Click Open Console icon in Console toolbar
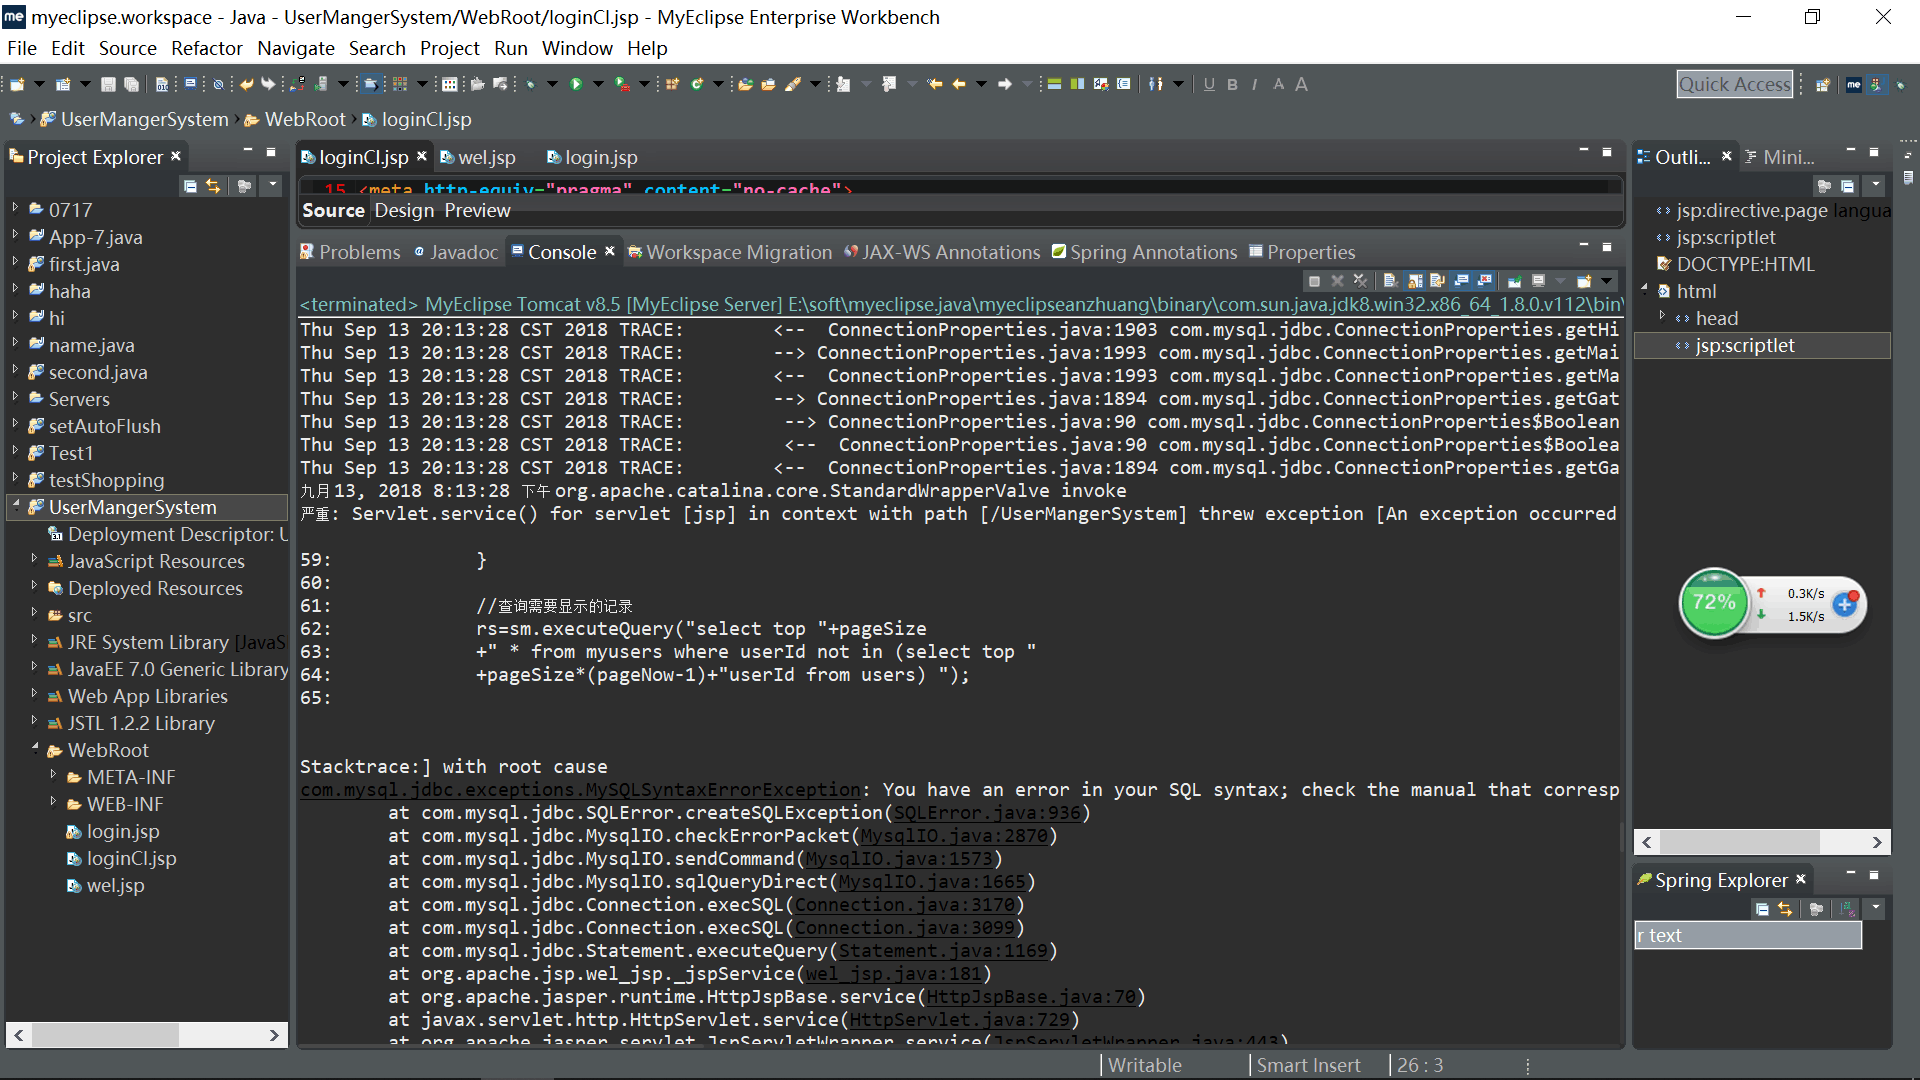The height and width of the screenshot is (1080, 1920). click(1584, 281)
